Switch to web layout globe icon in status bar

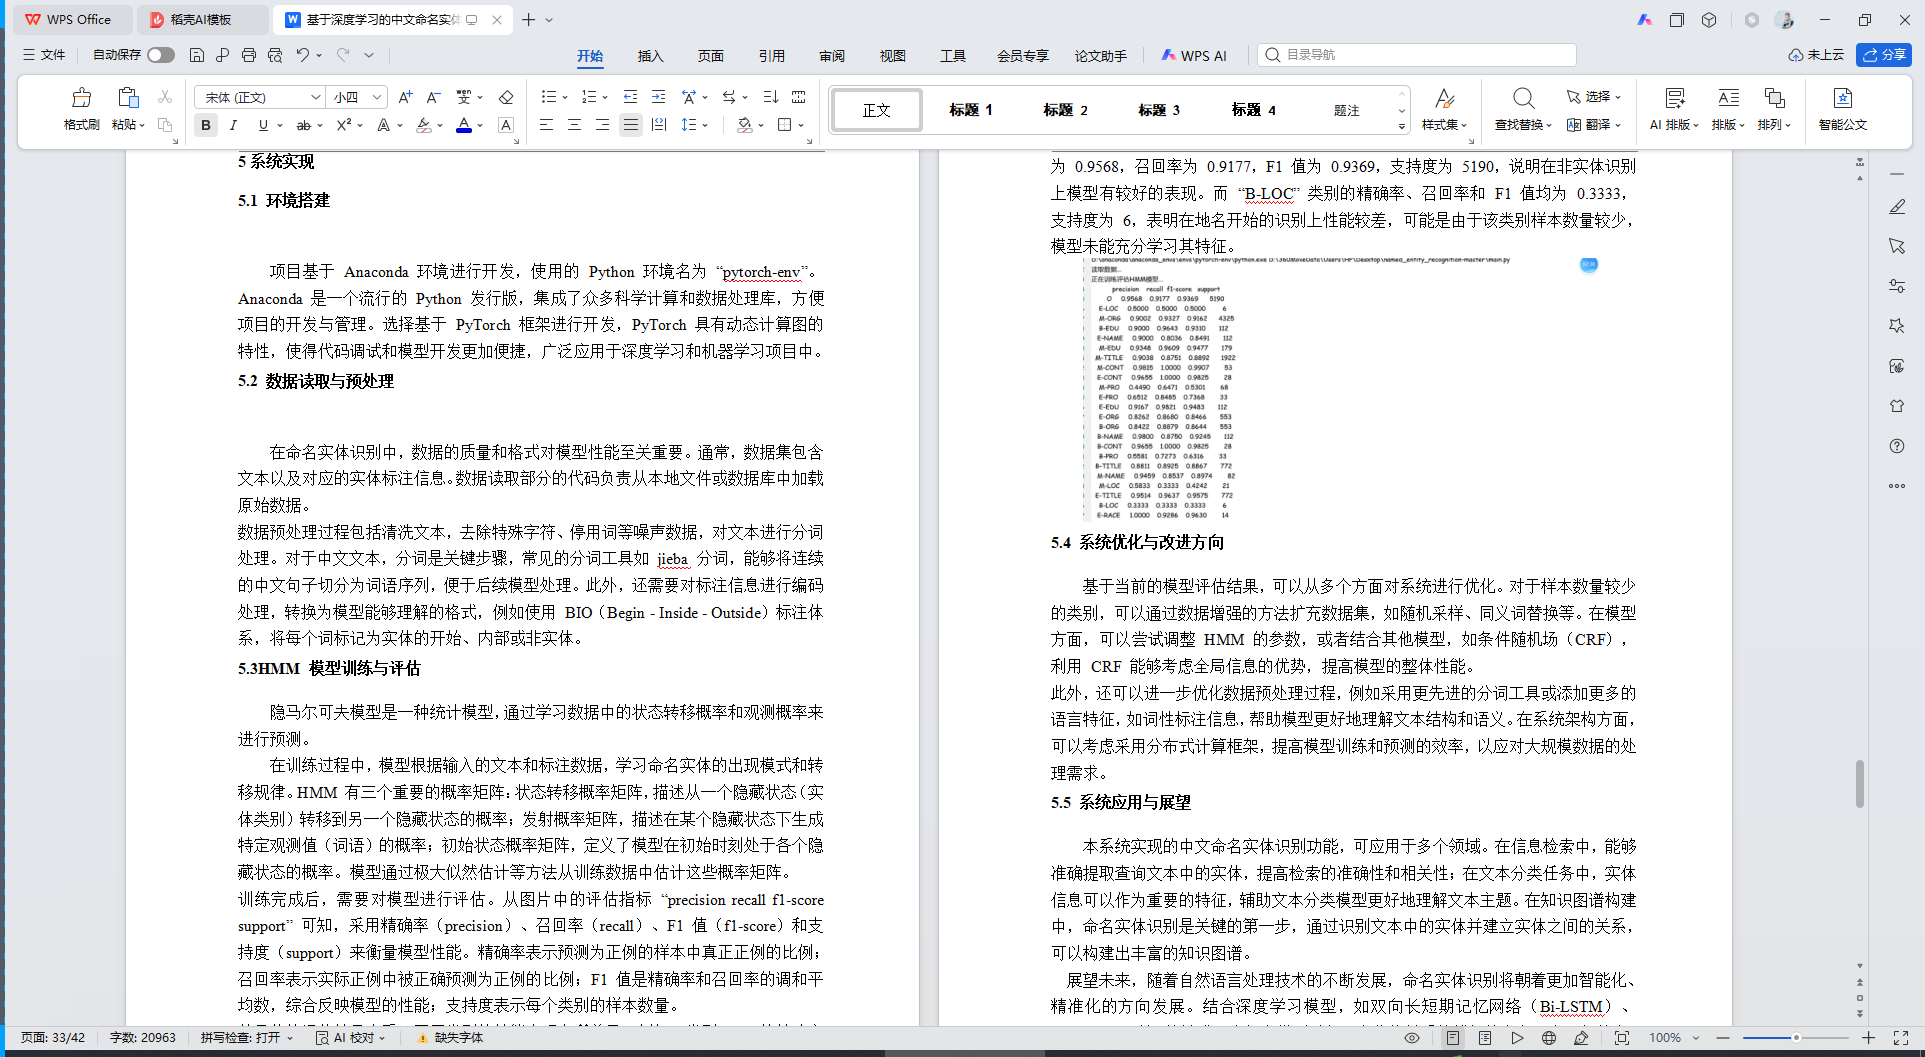[1549, 1038]
